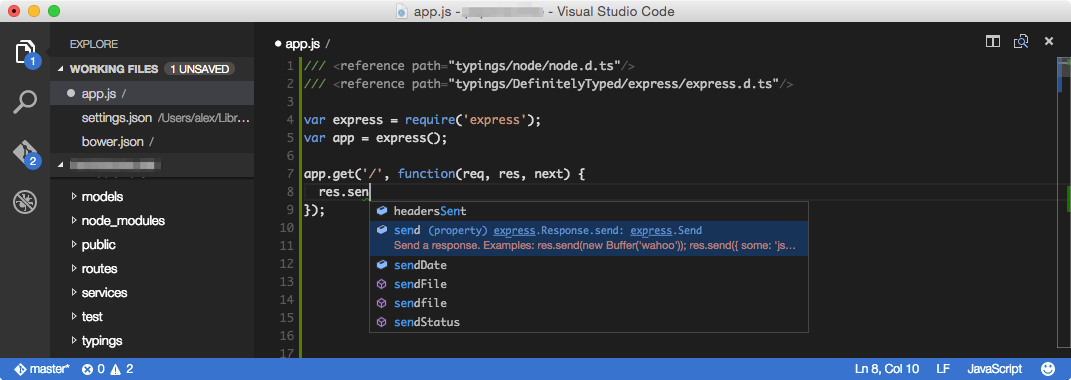Open the Search view icon
This screenshot has height=380, width=1071.
[x=25, y=103]
